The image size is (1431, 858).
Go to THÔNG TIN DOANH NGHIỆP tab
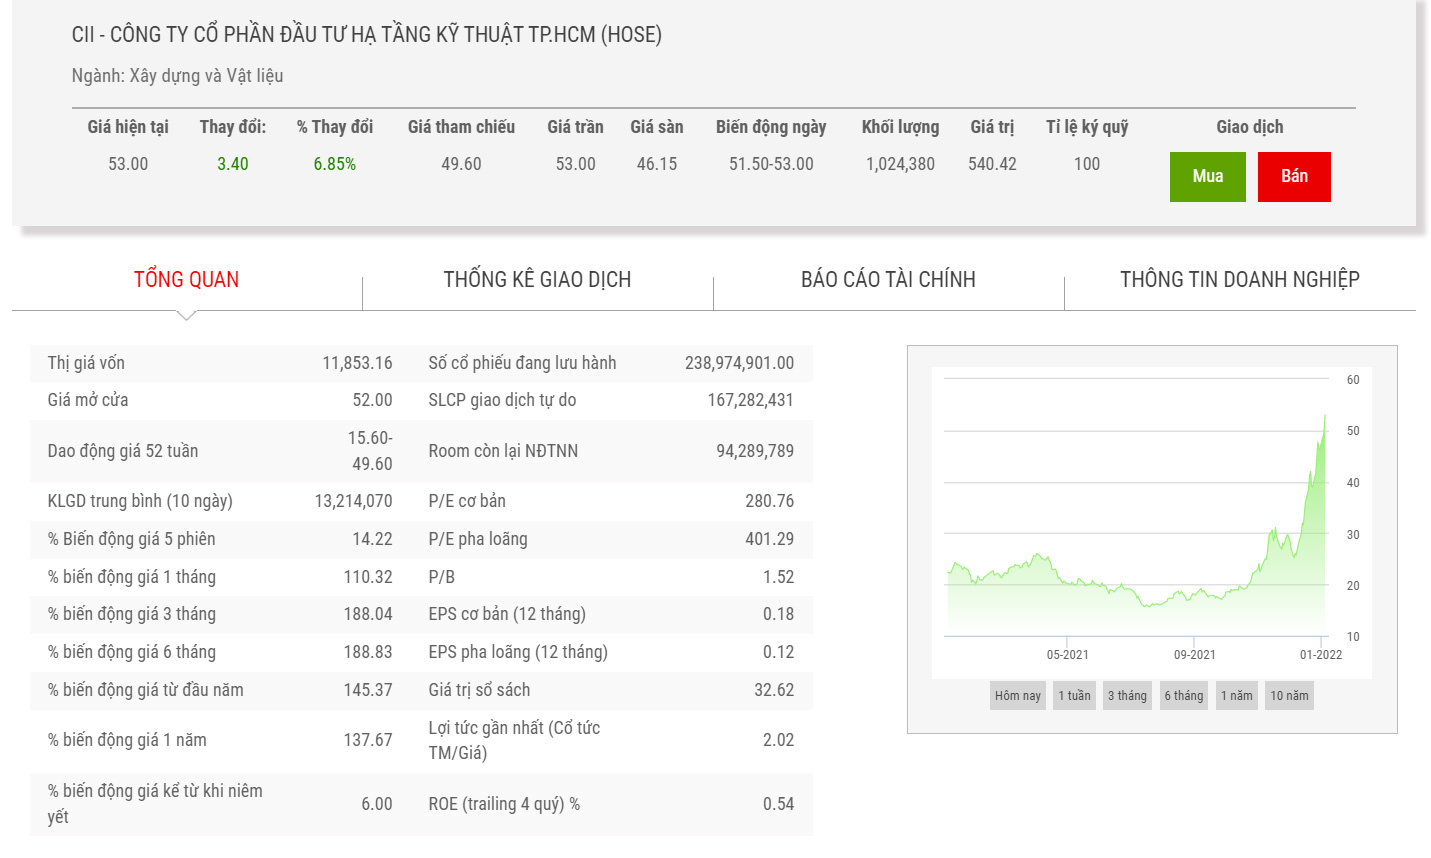[x=1239, y=280]
